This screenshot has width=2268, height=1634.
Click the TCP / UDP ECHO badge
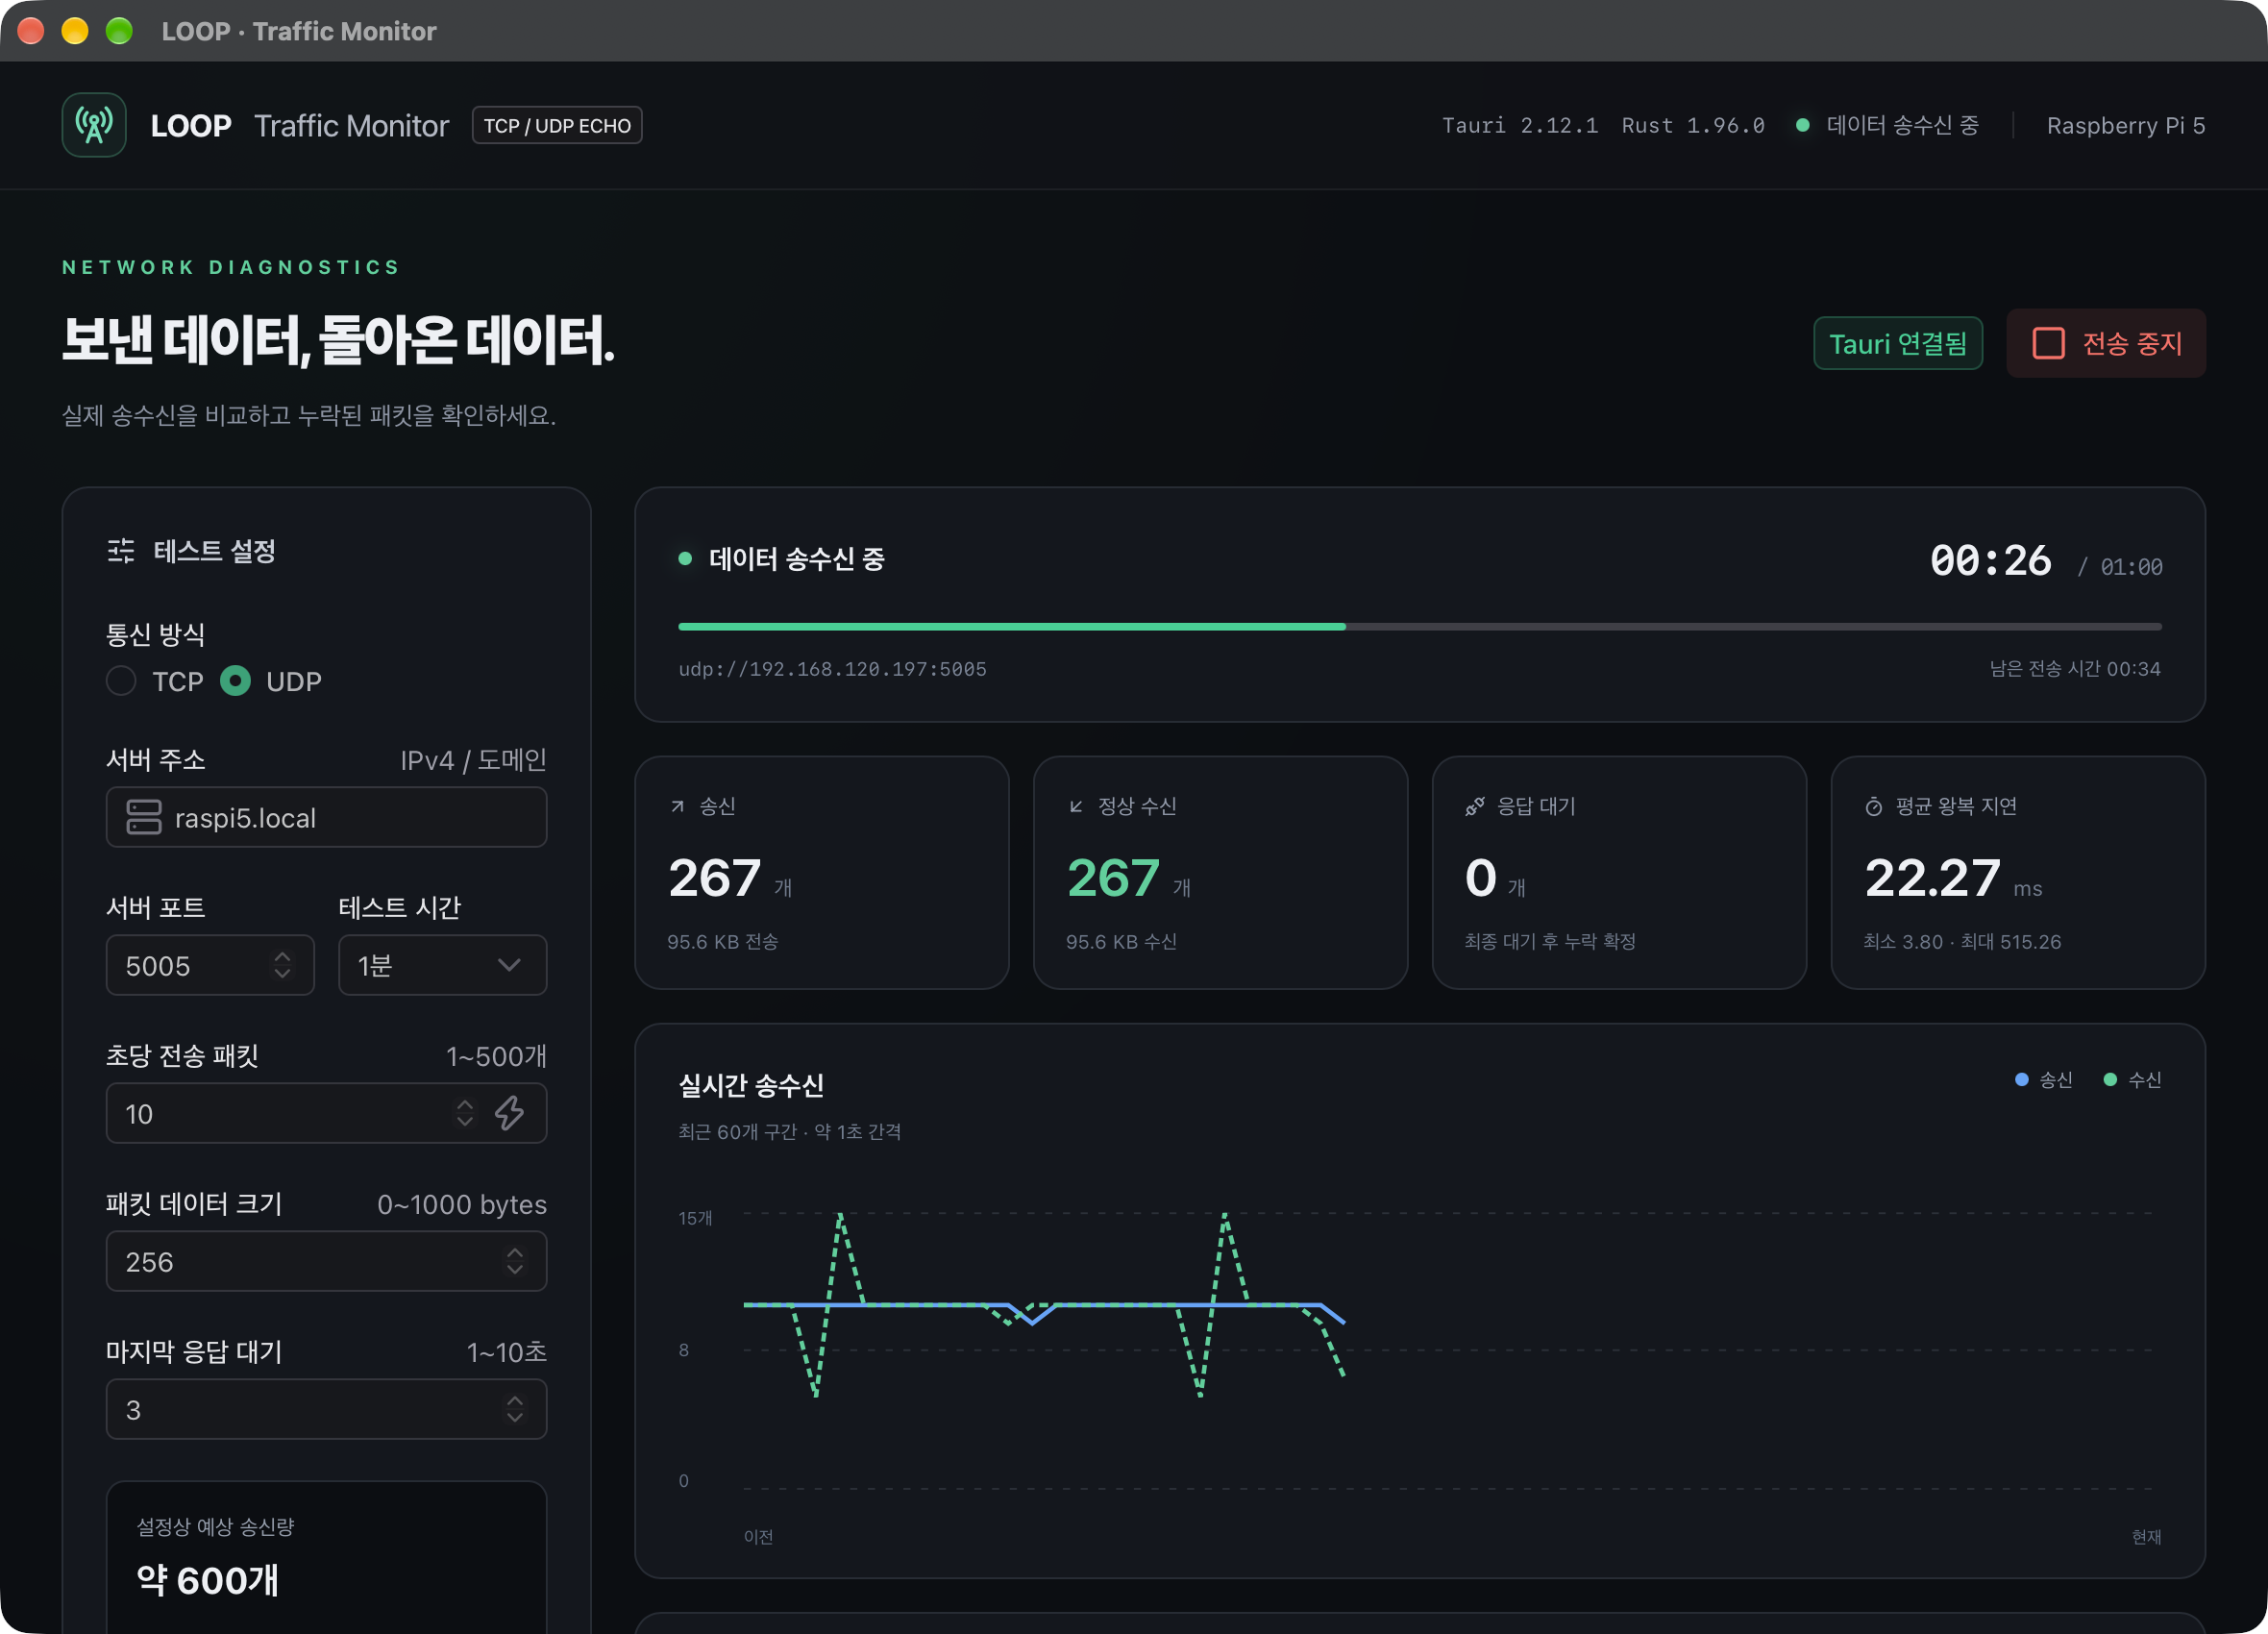[557, 125]
